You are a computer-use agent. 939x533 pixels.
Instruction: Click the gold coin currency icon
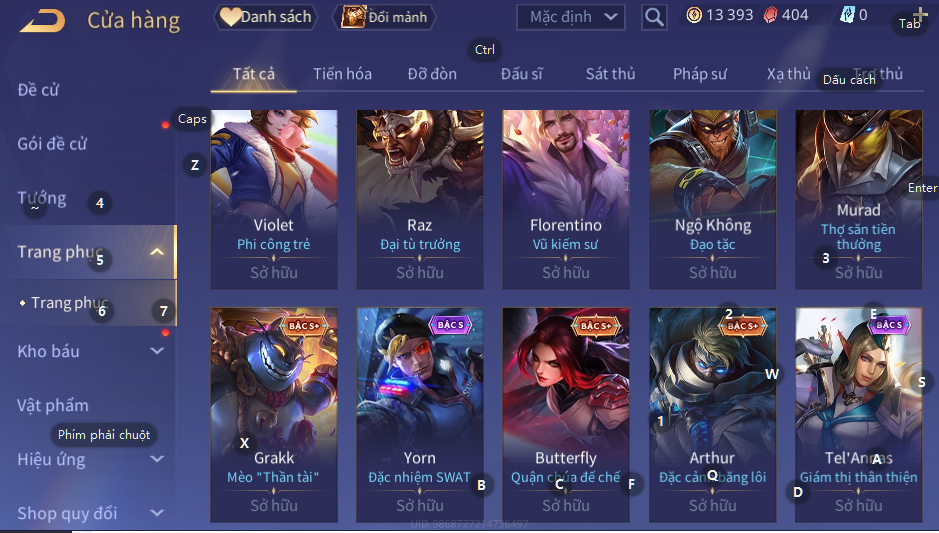(x=694, y=15)
